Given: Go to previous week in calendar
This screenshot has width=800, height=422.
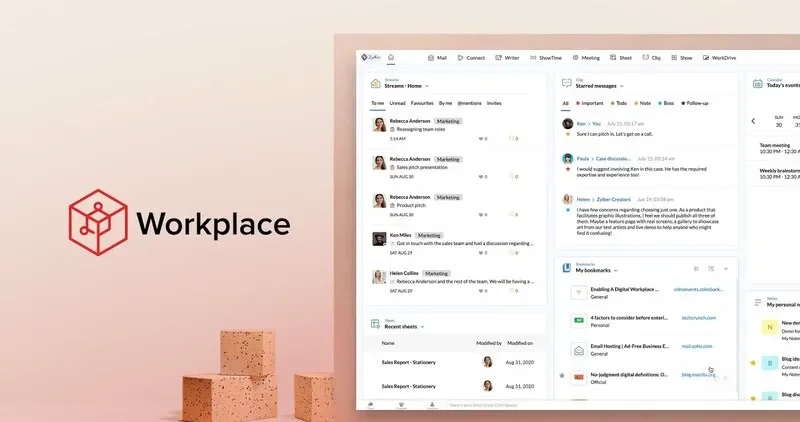Looking at the screenshot, I should pyautogui.click(x=753, y=121).
